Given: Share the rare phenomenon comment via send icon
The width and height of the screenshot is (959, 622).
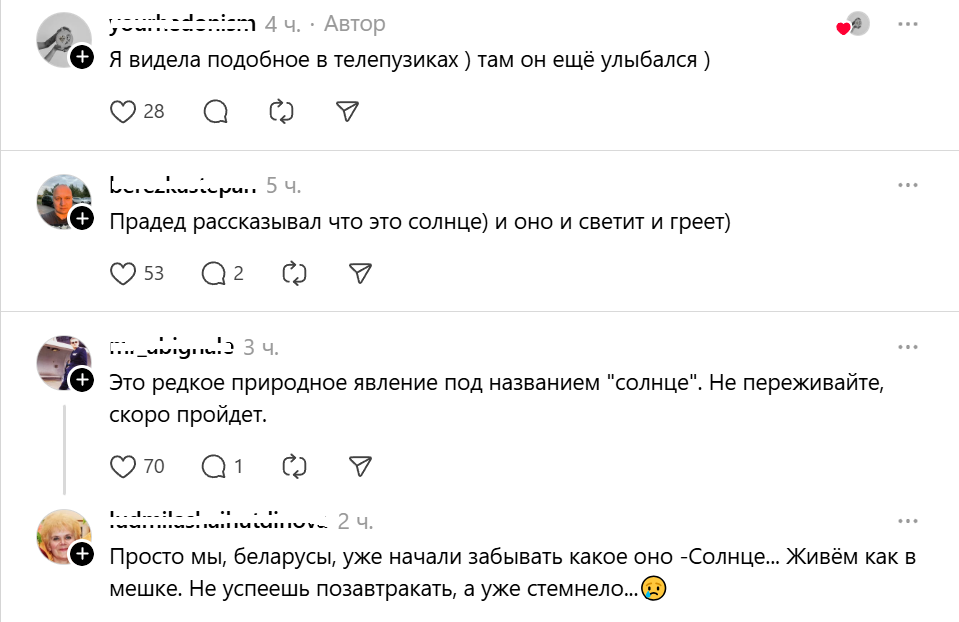Looking at the screenshot, I should tap(360, 466).
